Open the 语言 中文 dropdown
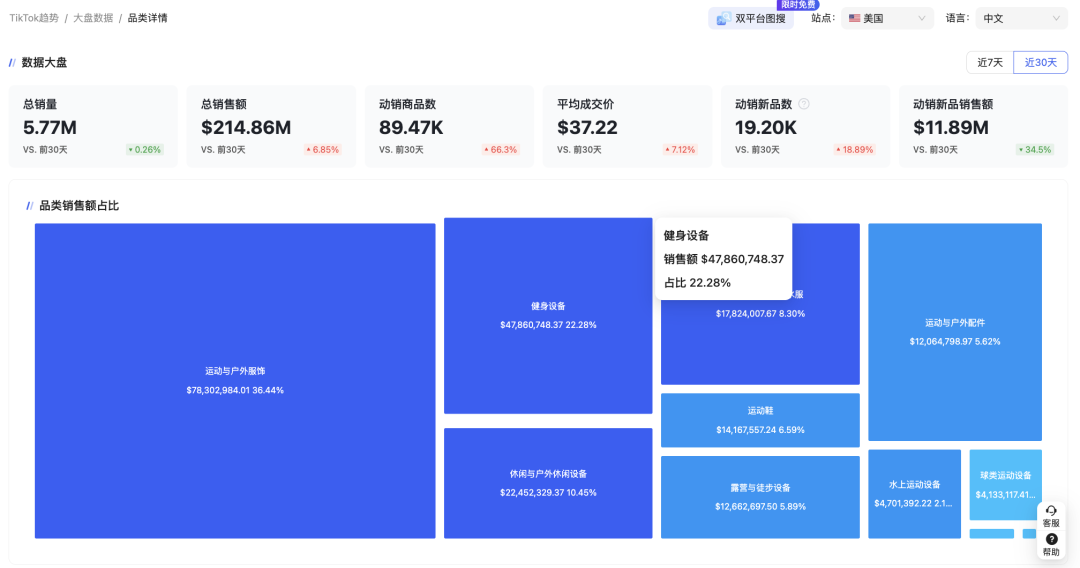The width and height of the screenshot is (1080, 568). 1021,19
